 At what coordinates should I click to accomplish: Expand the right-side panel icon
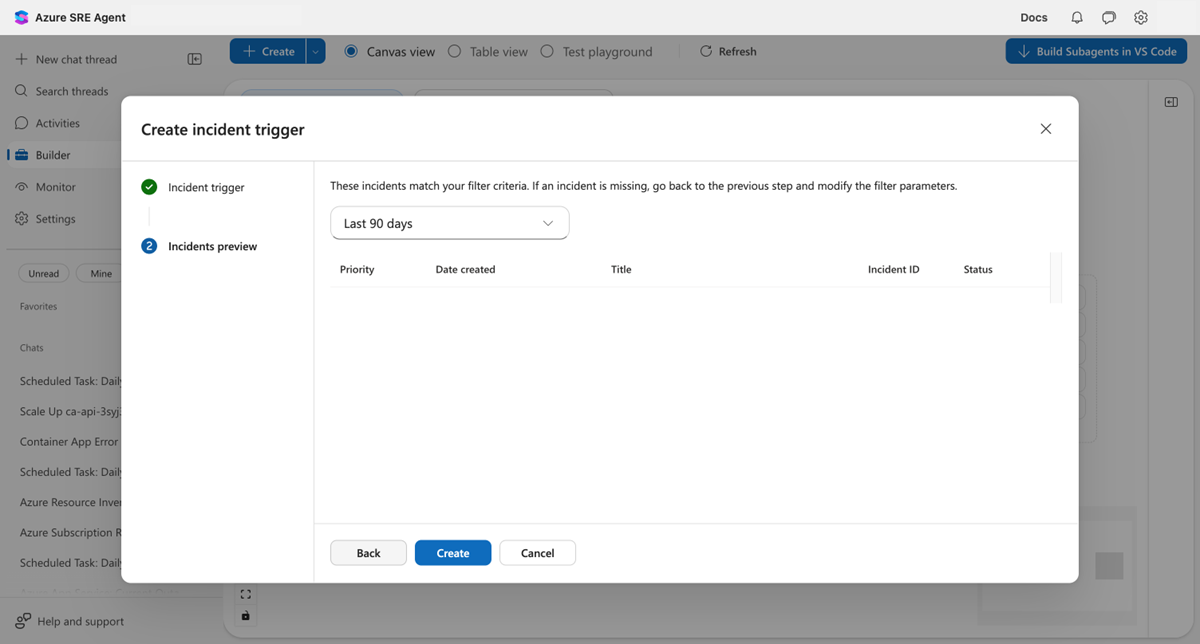click(1170, 101)
